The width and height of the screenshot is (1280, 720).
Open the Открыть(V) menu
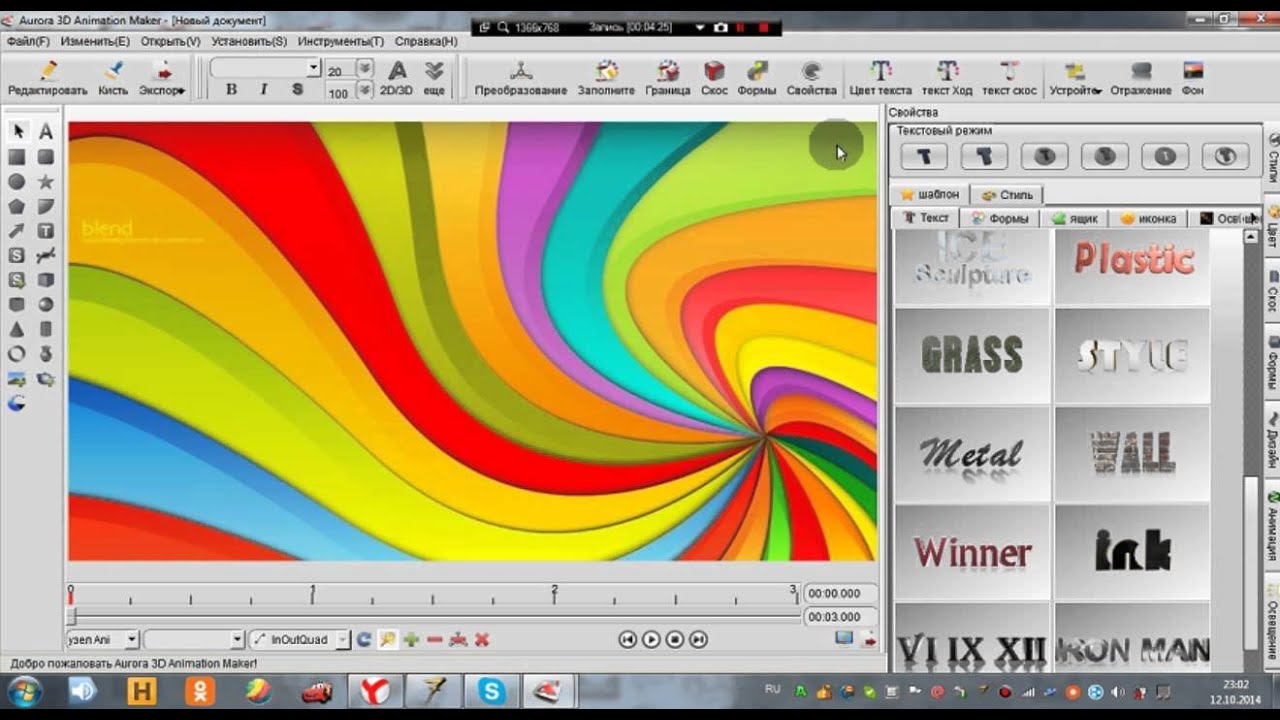point(170,41)
